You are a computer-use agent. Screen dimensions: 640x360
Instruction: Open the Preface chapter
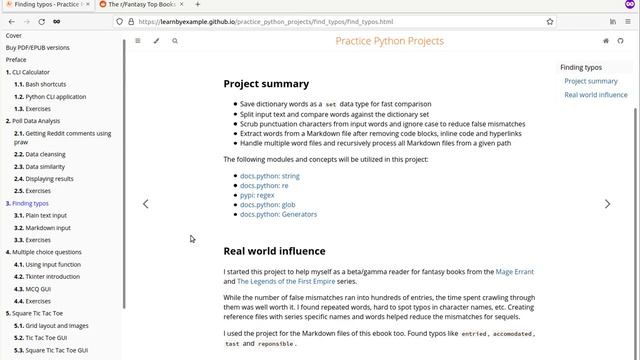pos(16,60)
